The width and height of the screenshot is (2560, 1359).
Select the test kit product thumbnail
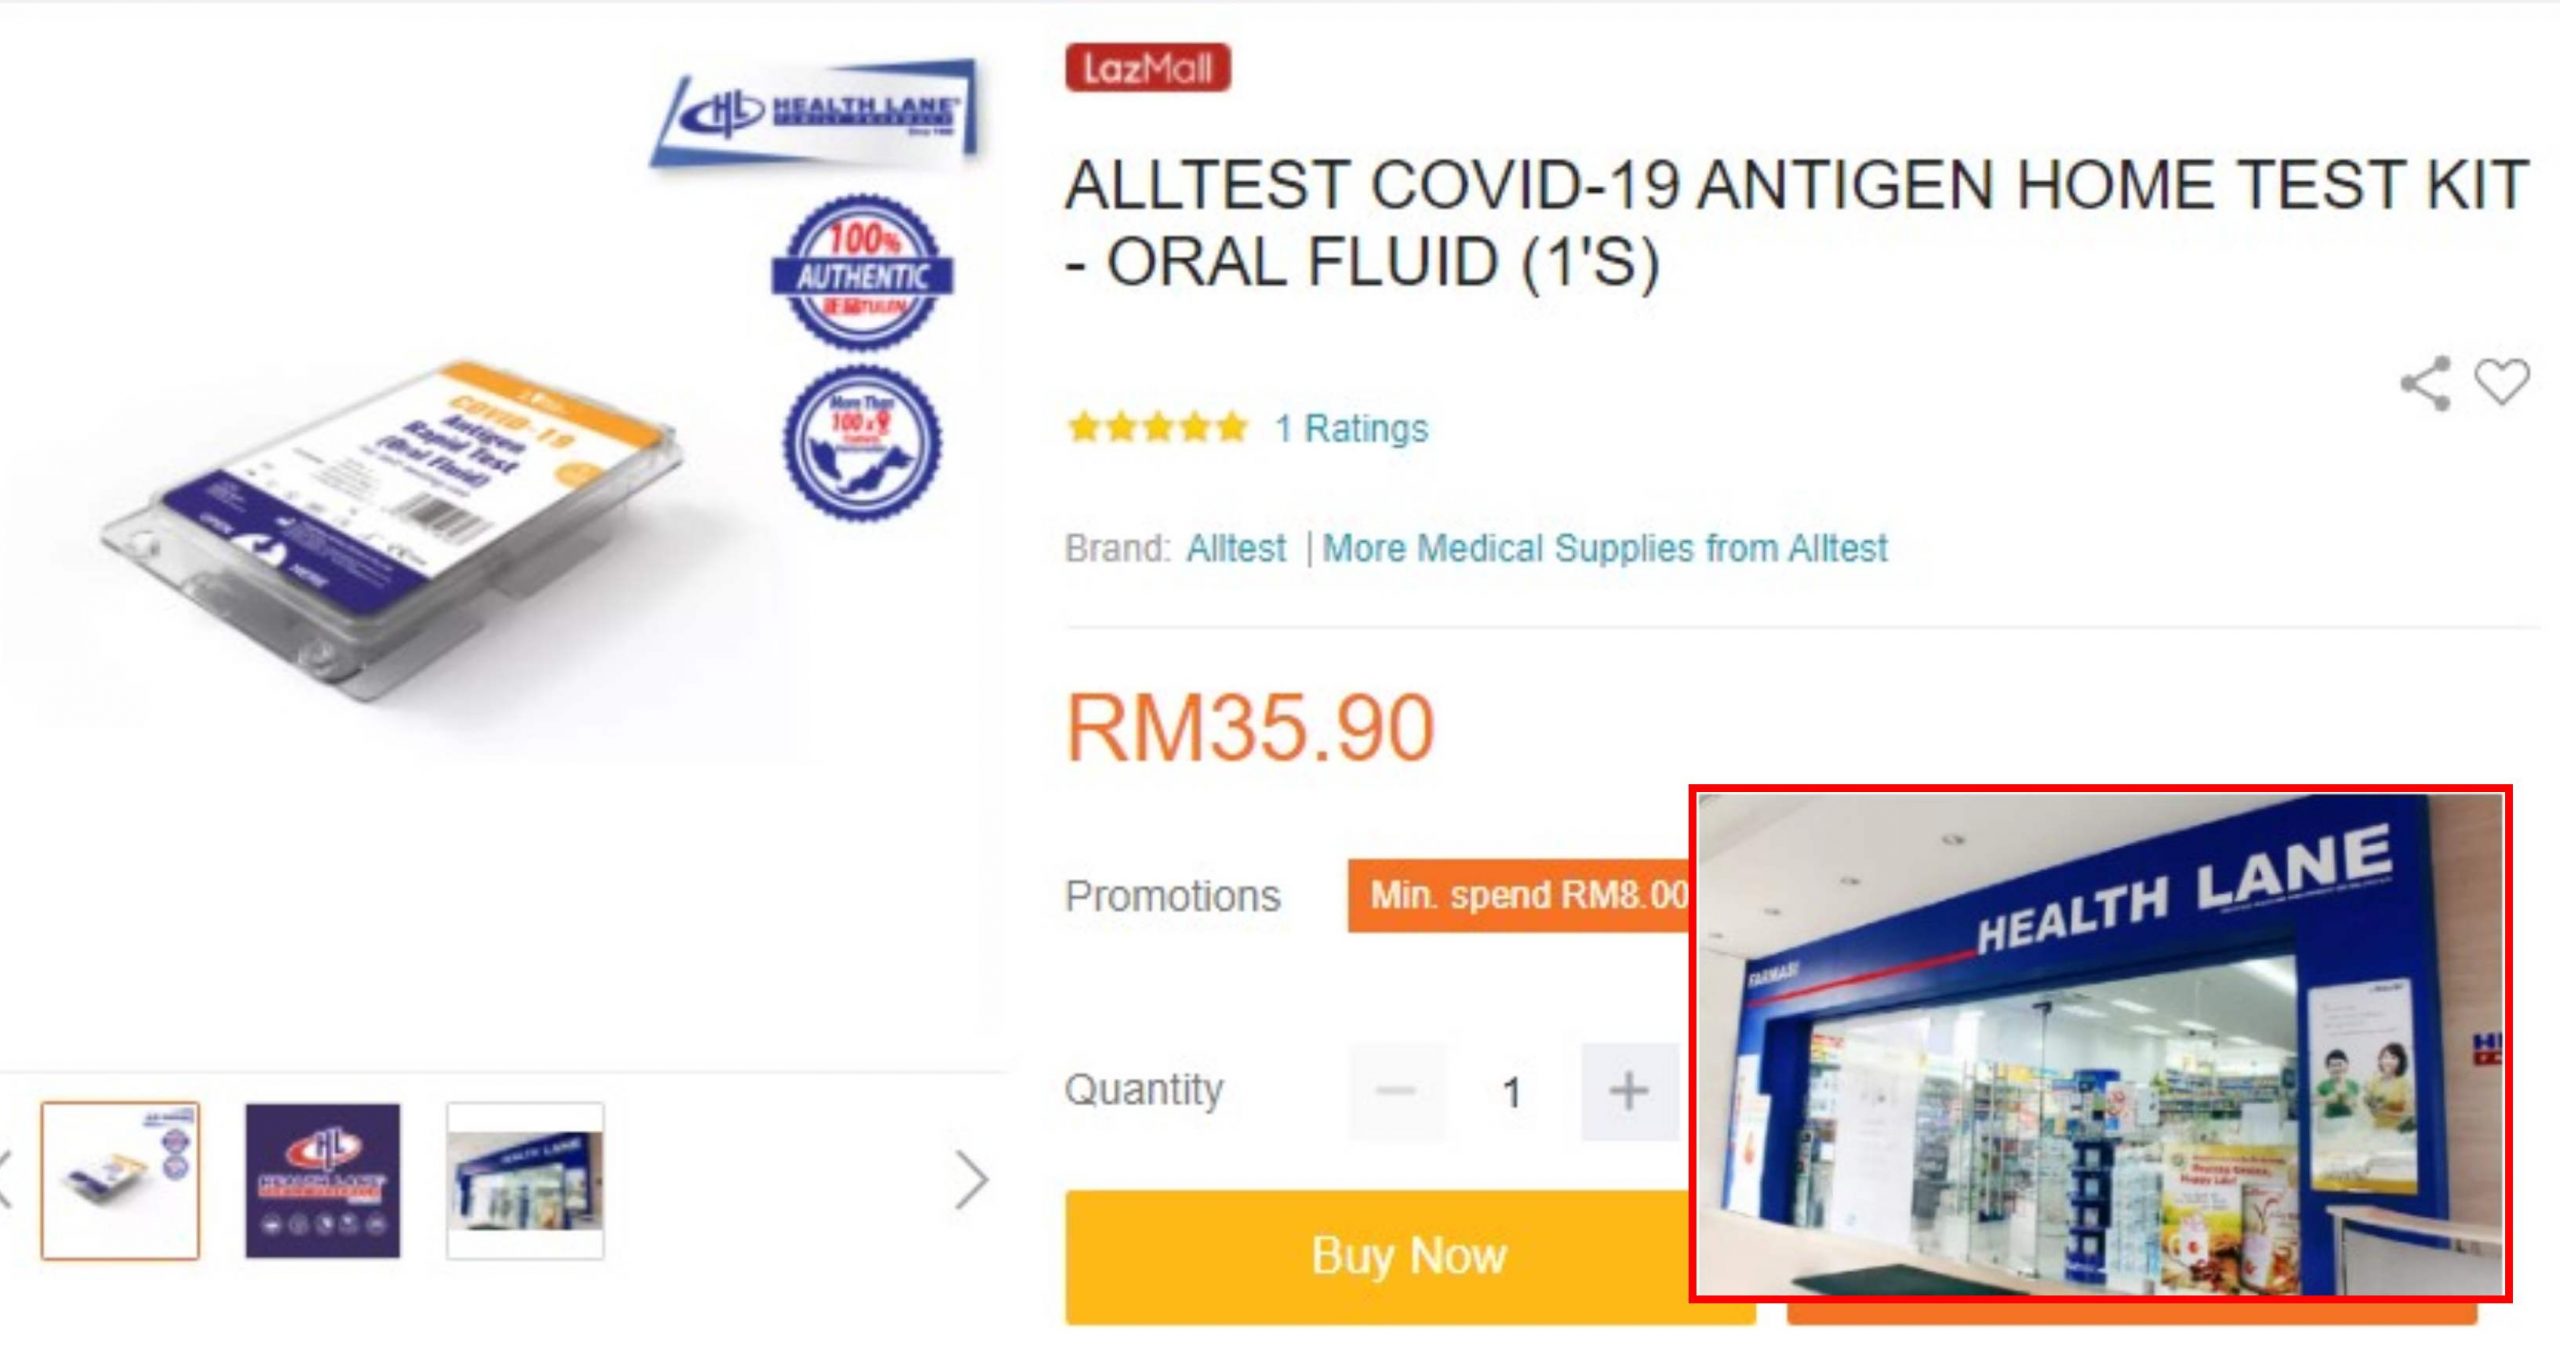pyautogui.click(x=120, y=1180)
